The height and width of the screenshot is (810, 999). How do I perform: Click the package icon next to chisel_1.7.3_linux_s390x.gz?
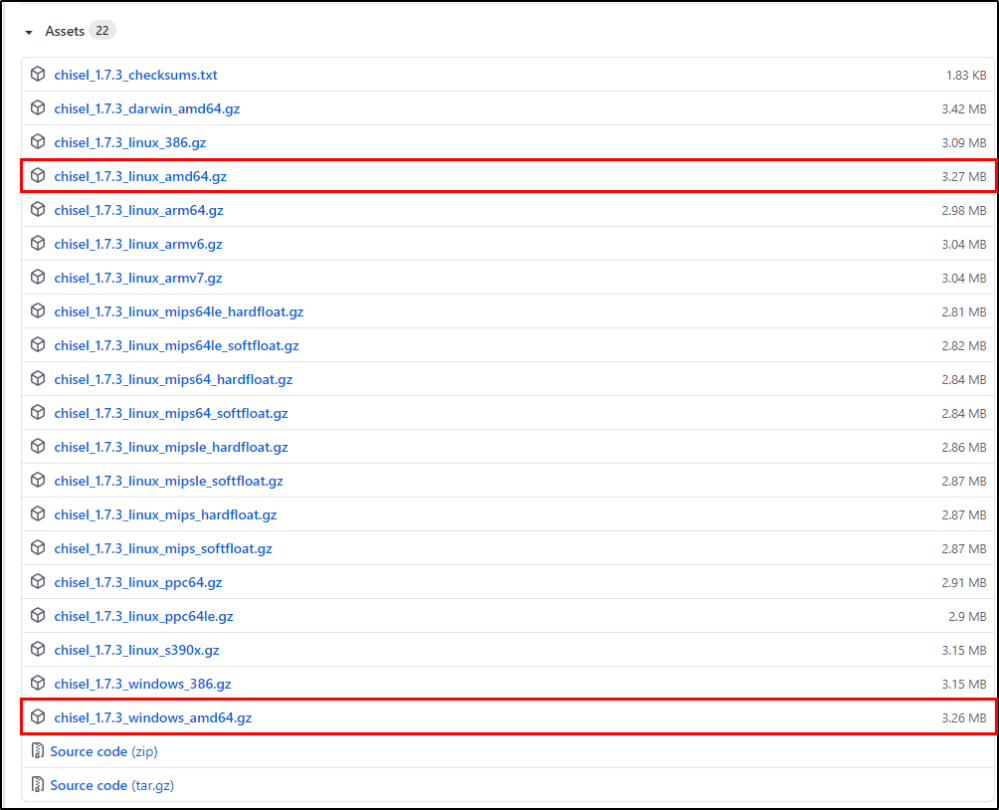38,649
